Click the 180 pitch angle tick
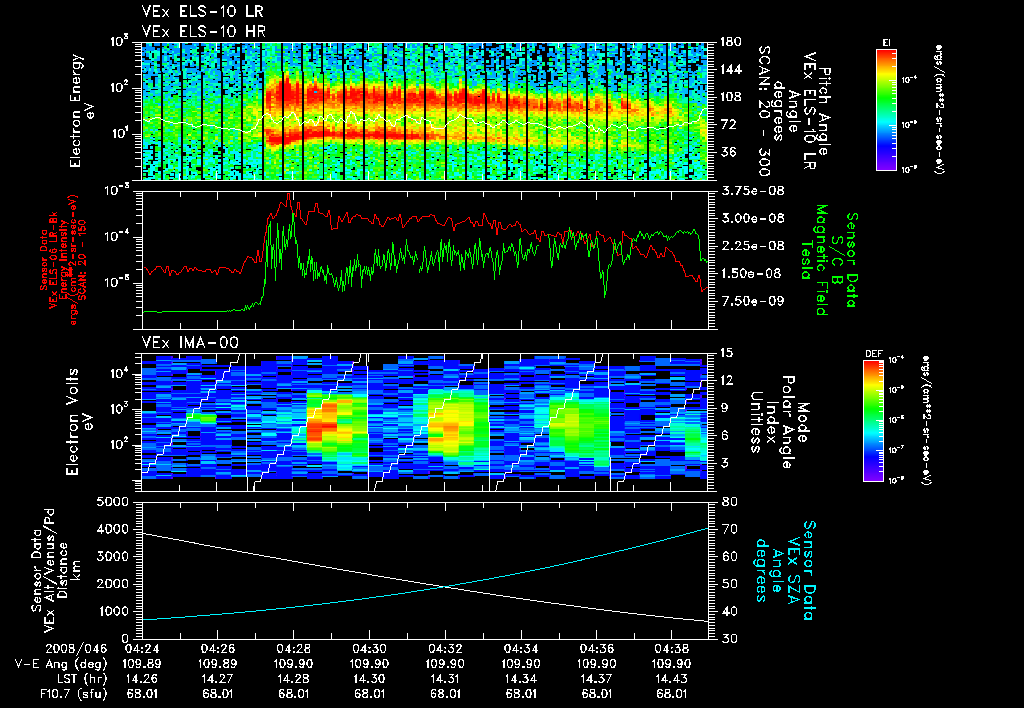Image resolution: width=1024 pixels, height=708 pixels. point(731,42)
